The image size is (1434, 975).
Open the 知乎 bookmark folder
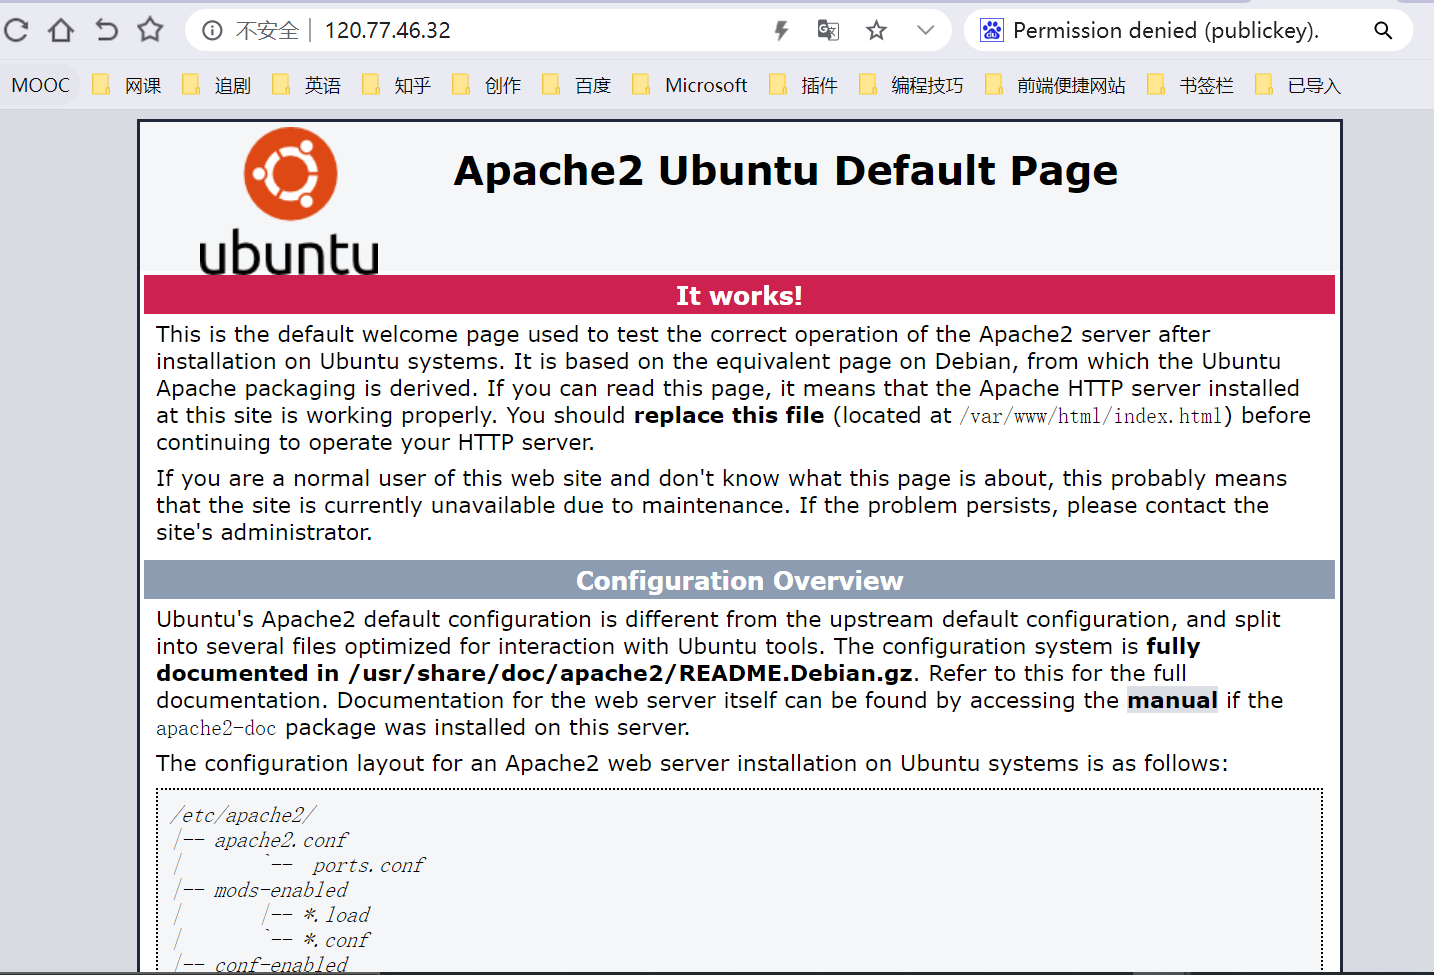coord(396,85)
